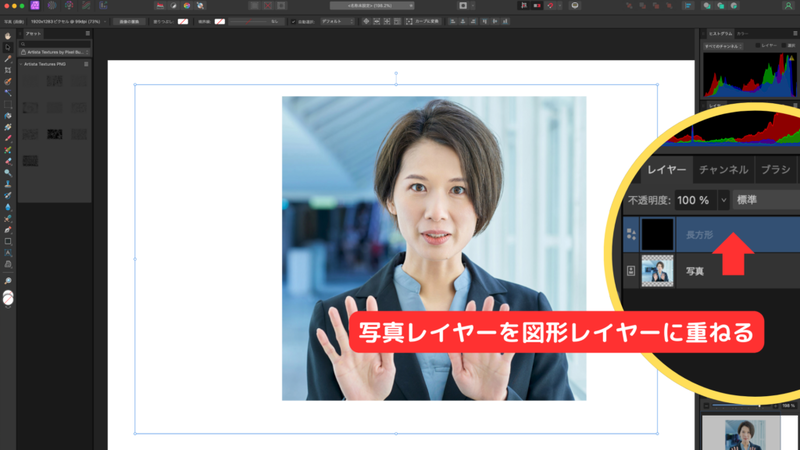The height and width of the screenshot is (450, 800).
Task: Select the Move tool arrow
Action: click(x=8, y=47)
